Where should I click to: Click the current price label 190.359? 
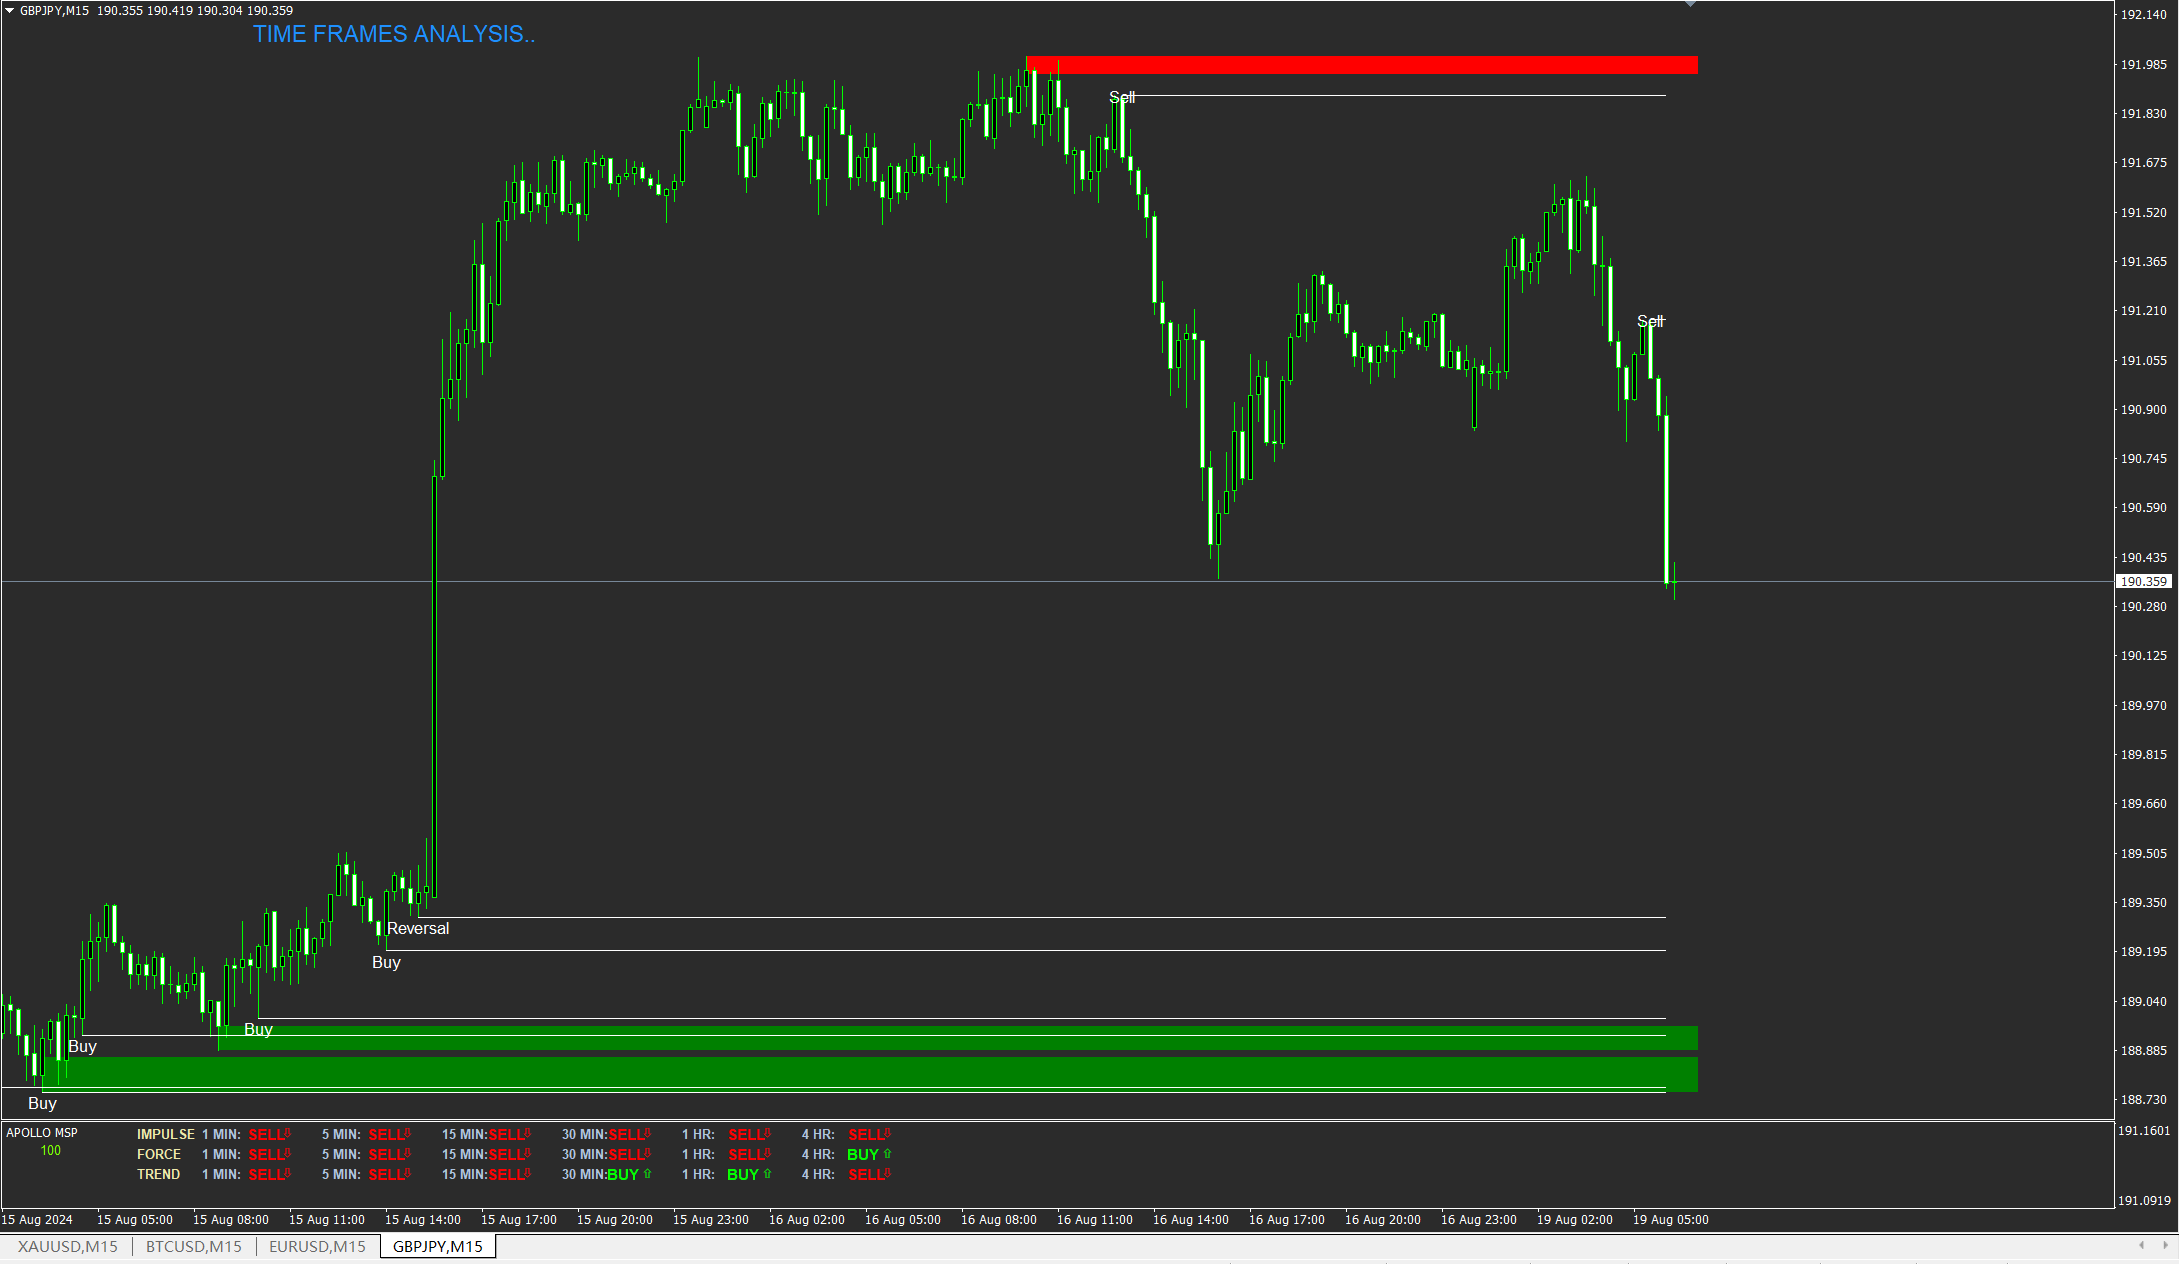tap(2143, 581)
